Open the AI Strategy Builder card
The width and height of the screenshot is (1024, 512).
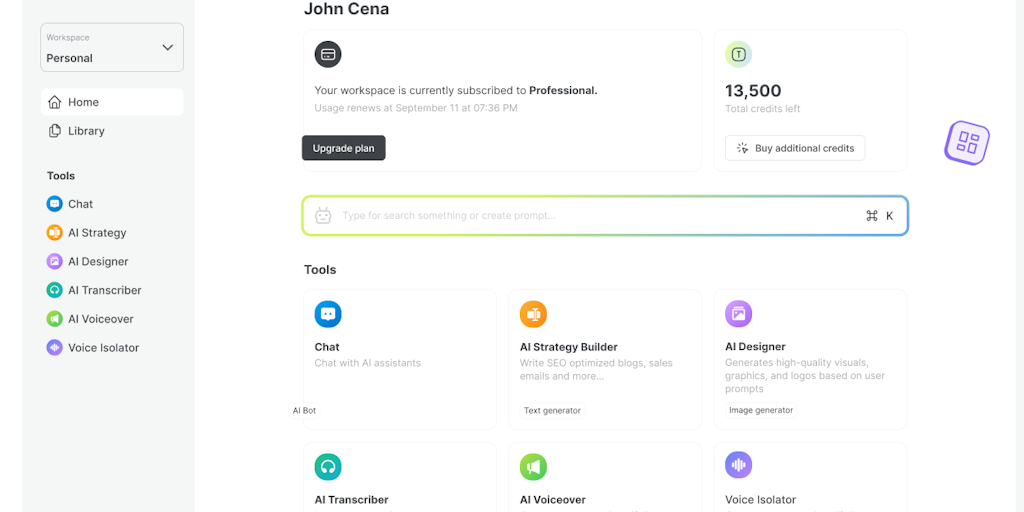(x=605, y=359)
